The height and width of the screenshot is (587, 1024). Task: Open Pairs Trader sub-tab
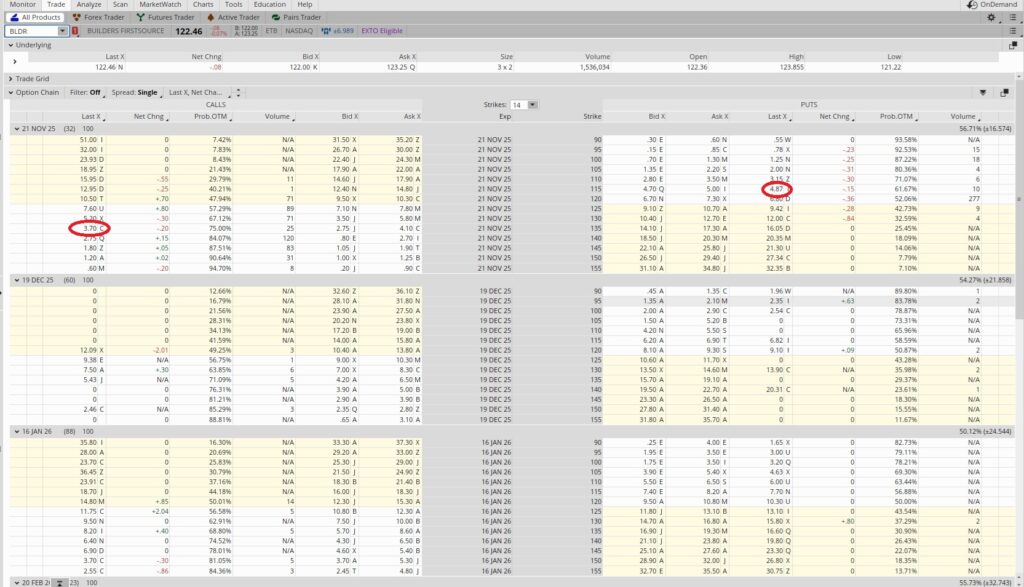297,17
